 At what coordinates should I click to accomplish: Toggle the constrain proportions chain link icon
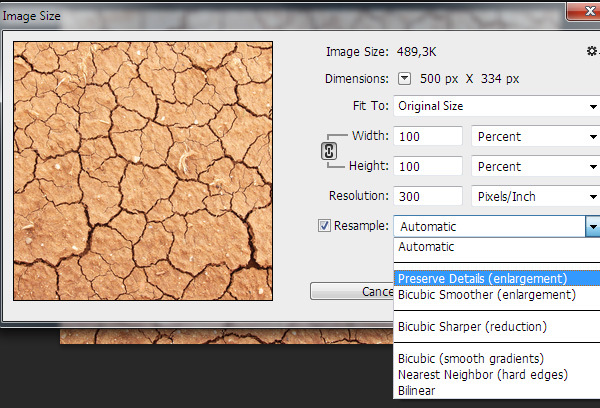(x=326, y=151)
